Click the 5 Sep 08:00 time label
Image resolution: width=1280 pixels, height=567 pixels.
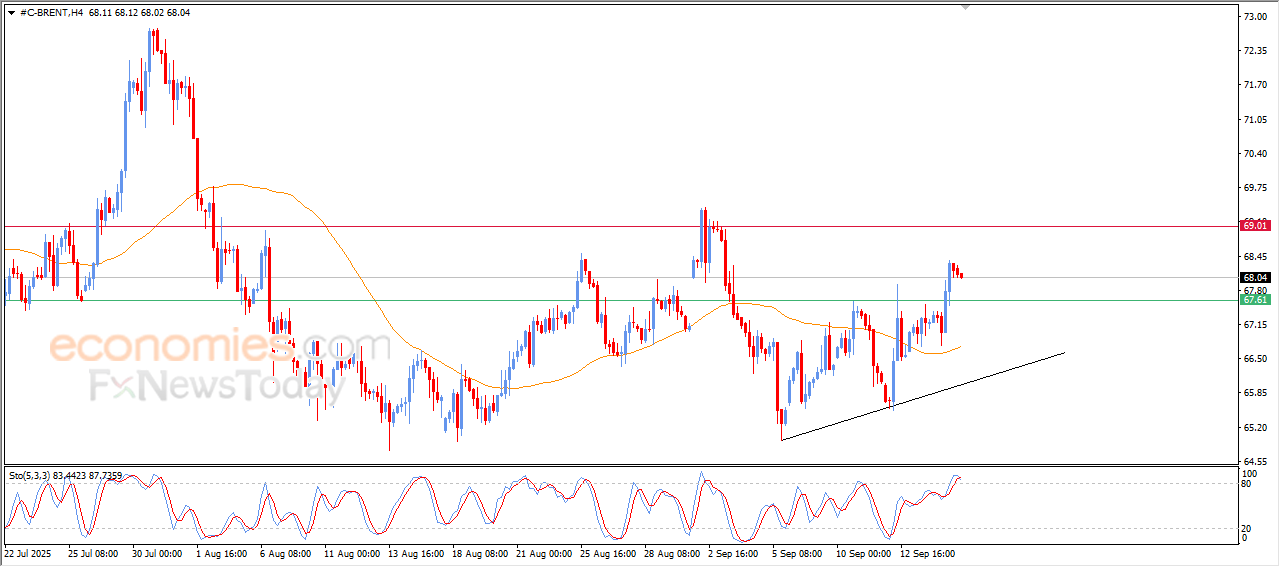pyautogui.click(x=799, y=553)
